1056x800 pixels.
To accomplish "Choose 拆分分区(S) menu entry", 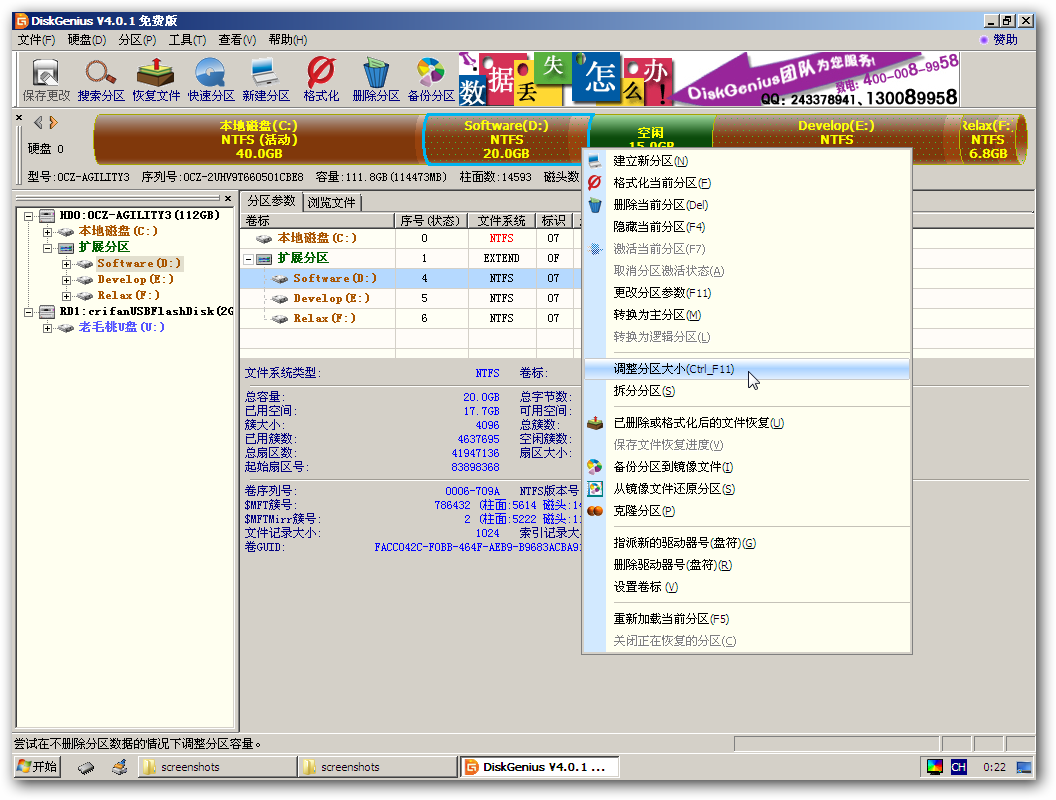I will (748, 391).
